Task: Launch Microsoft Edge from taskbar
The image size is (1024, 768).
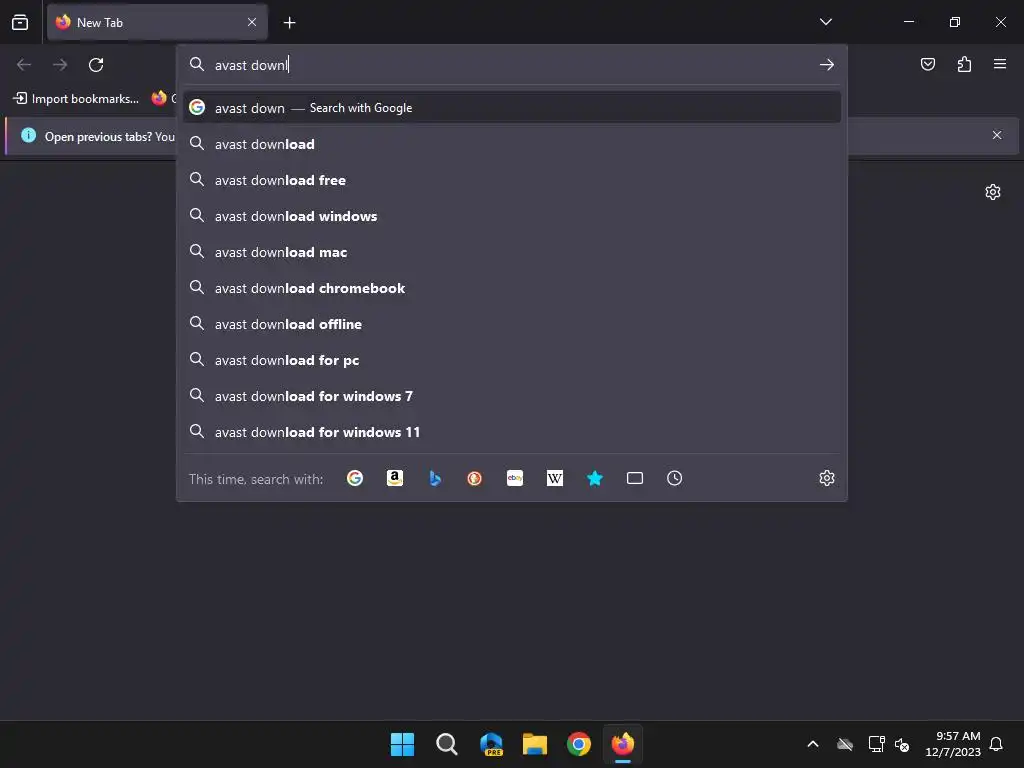Action: point(491,744)
